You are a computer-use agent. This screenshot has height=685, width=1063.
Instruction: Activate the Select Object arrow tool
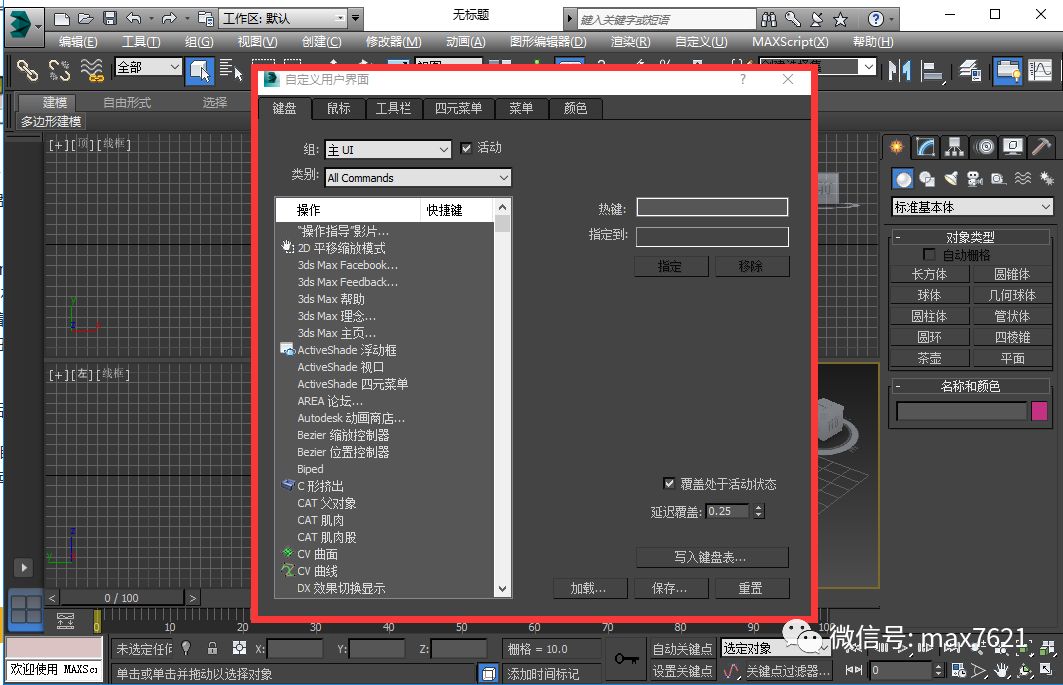click(199, 71)
